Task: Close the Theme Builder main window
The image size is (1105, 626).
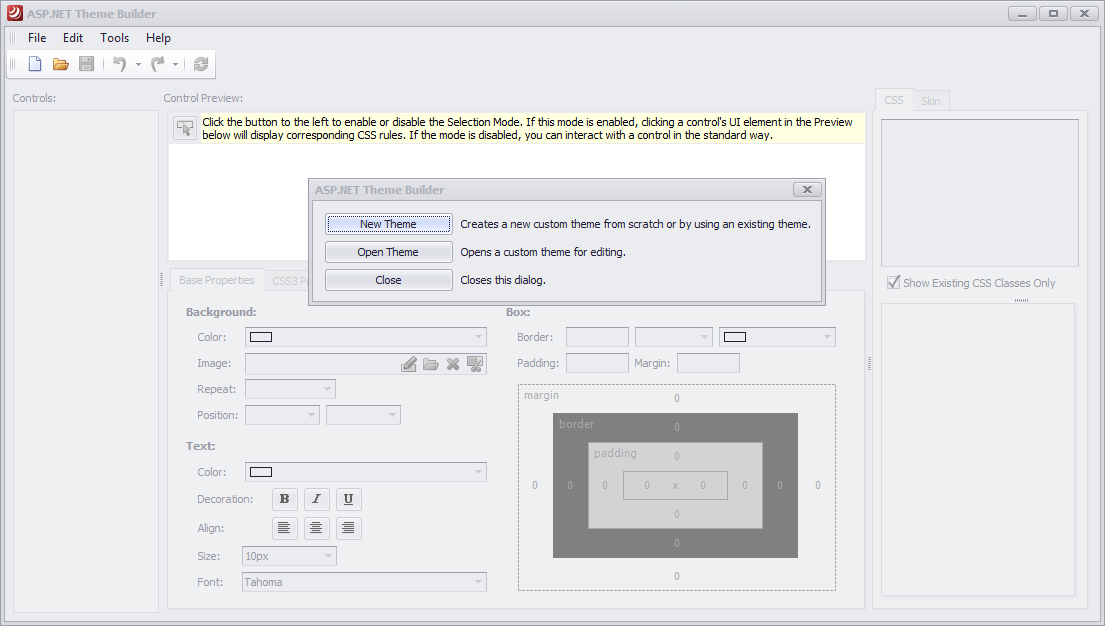Action: [1085, 13]
